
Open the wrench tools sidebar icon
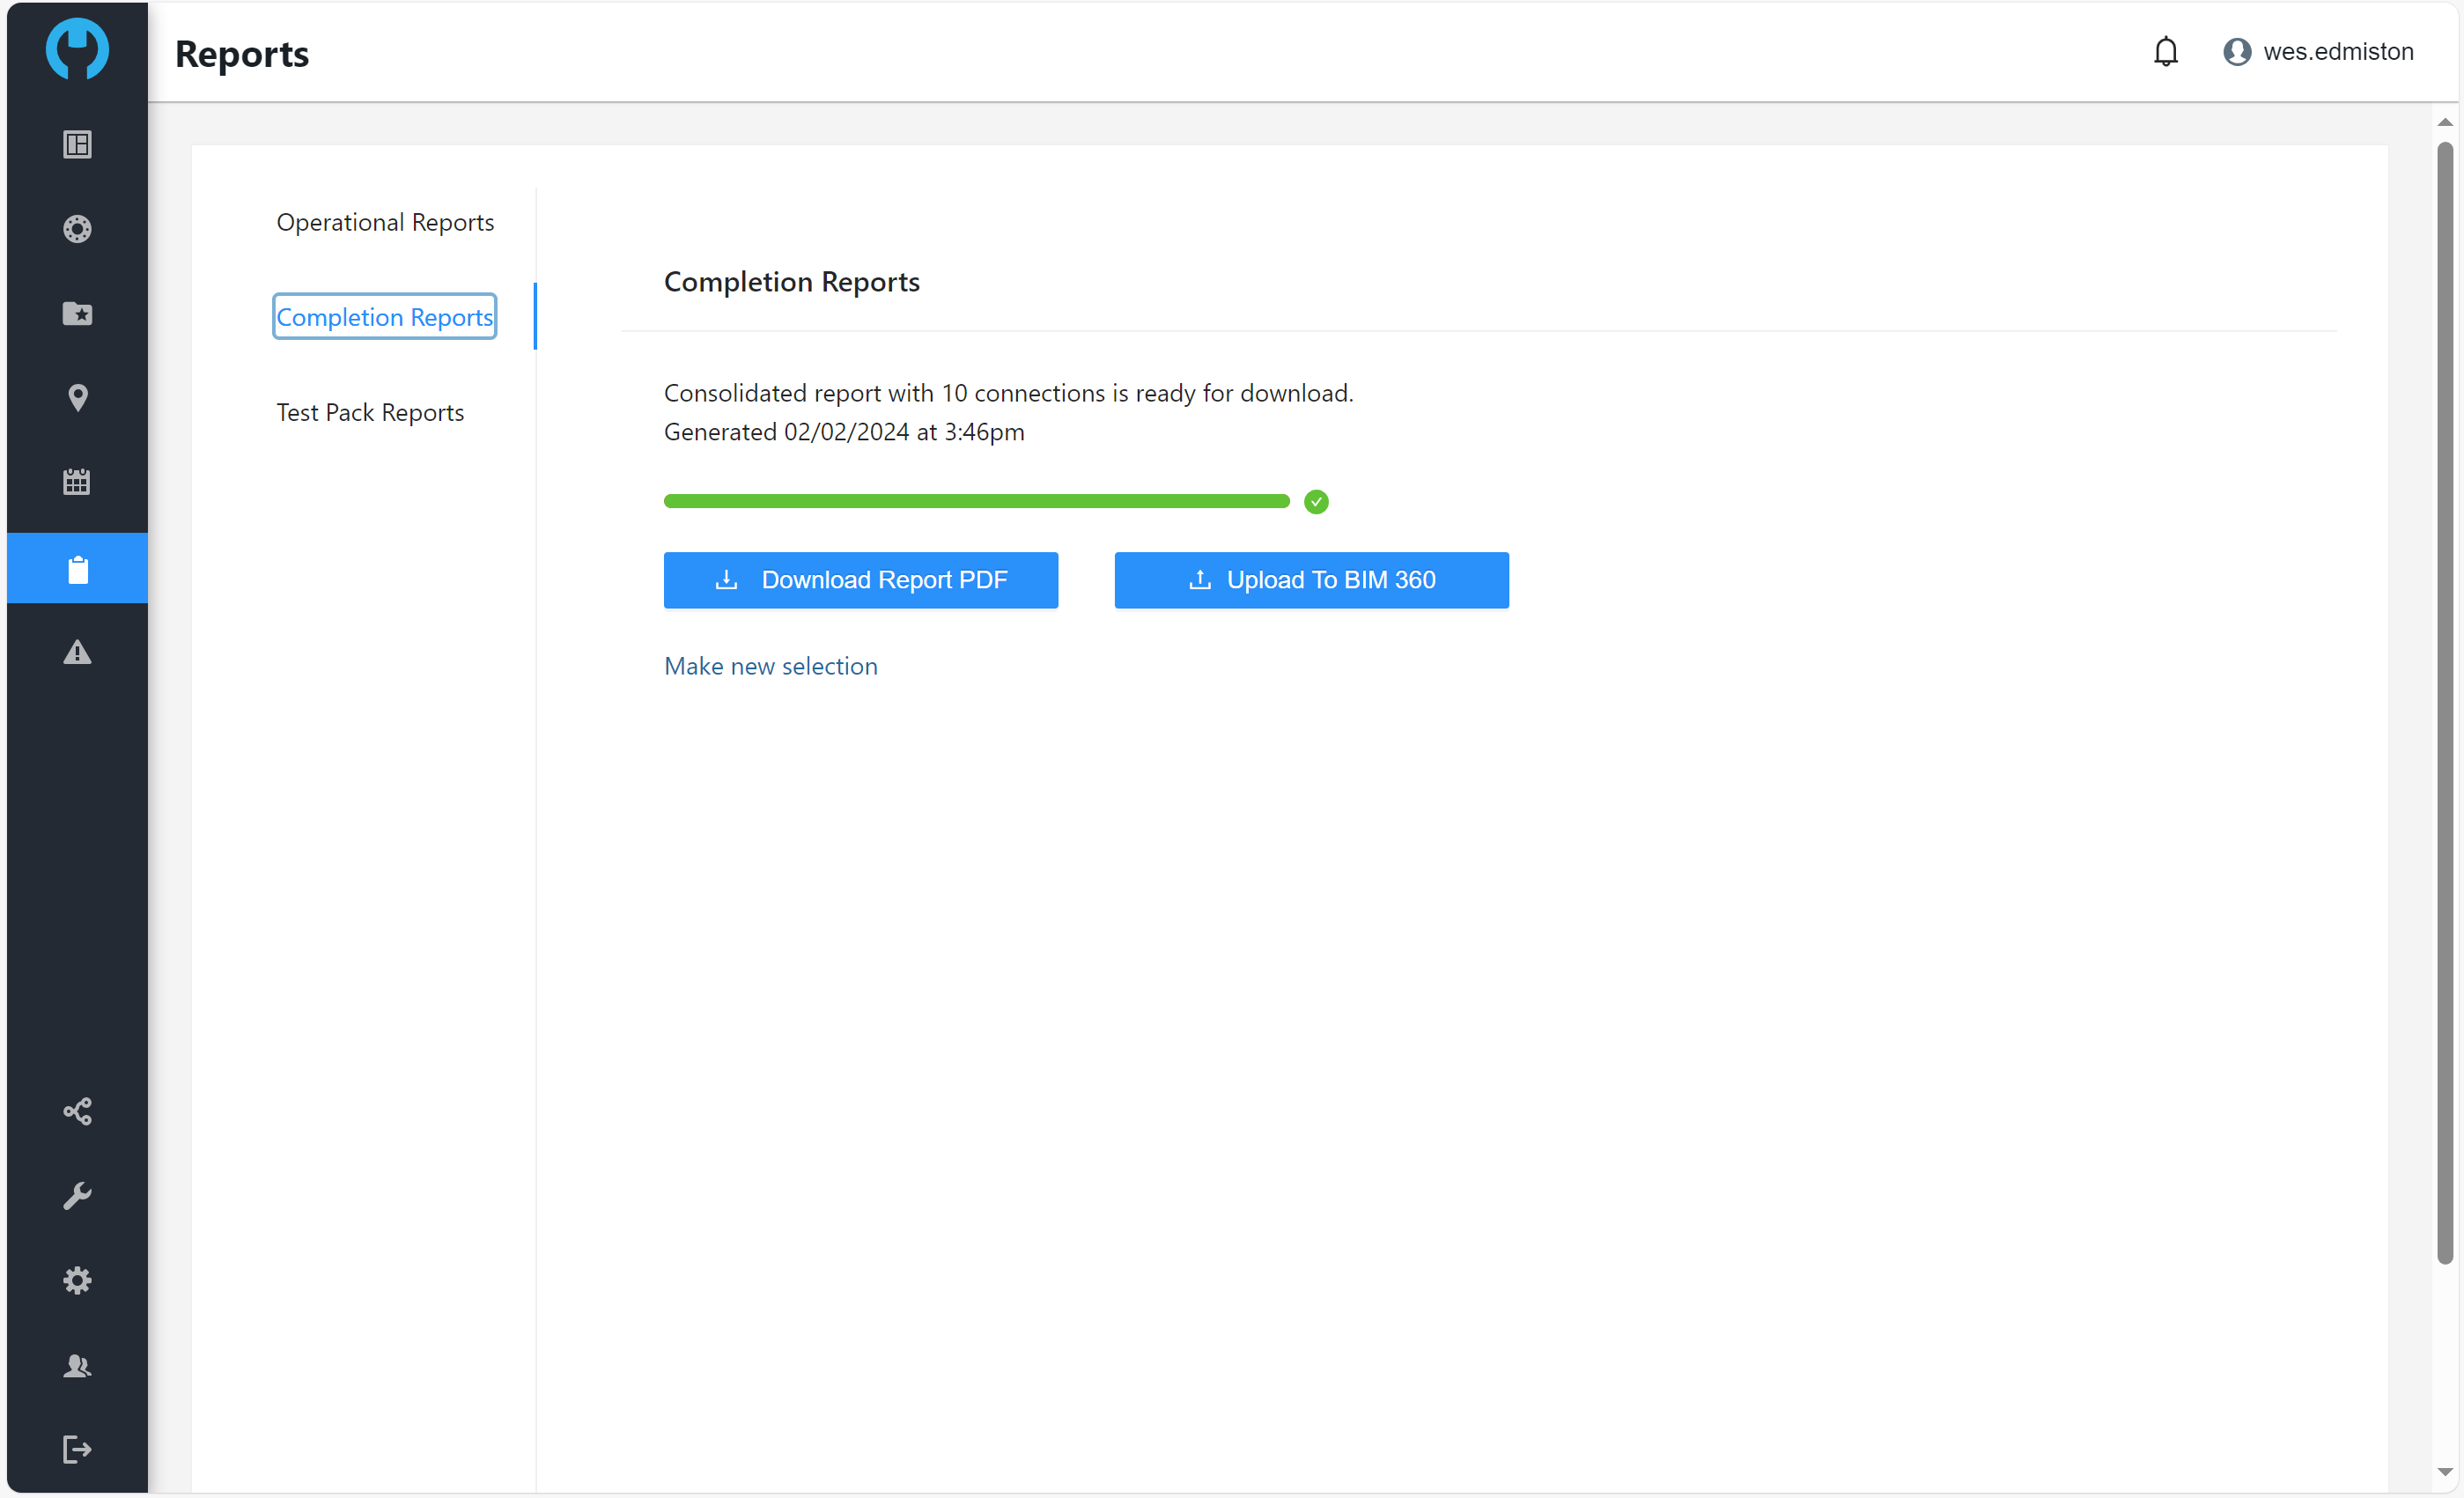[77, 1196]
